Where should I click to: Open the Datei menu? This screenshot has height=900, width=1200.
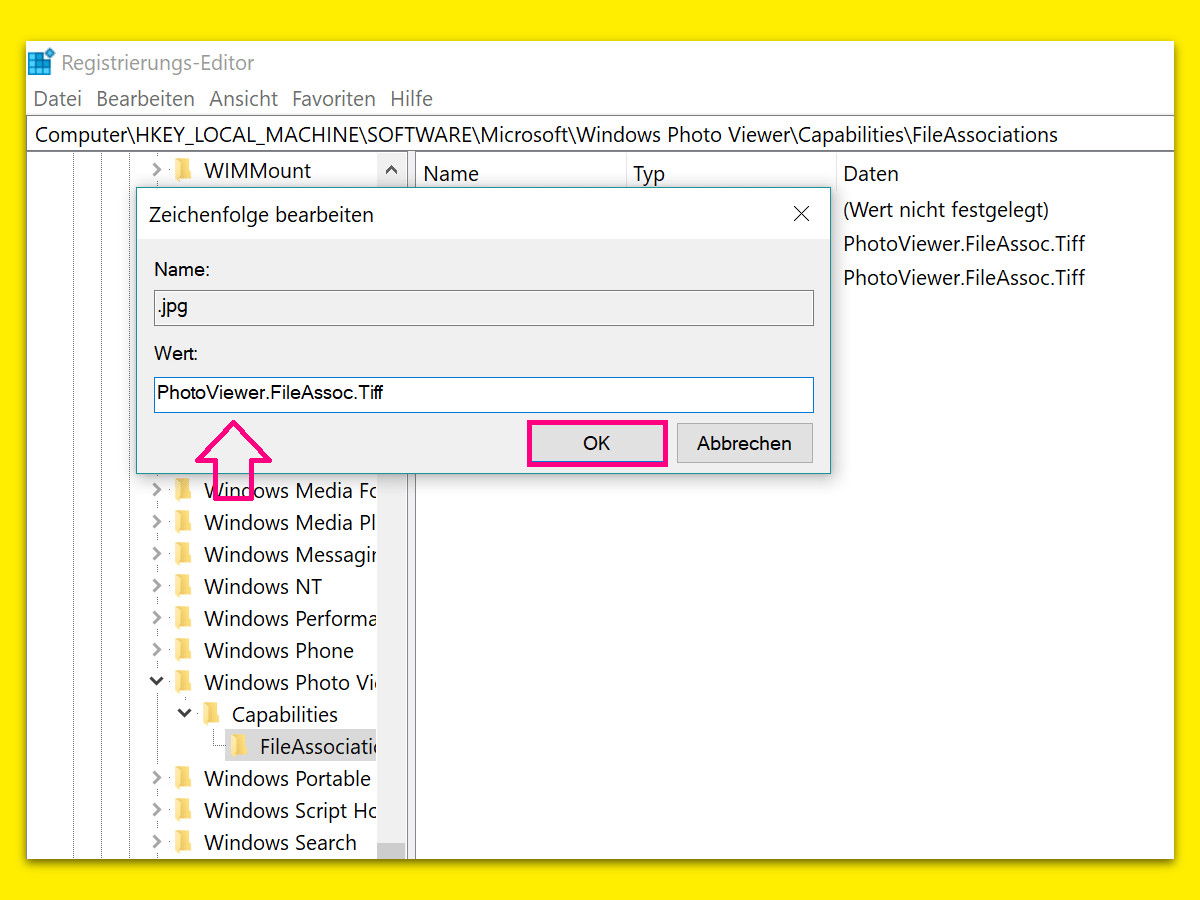[x=58, y=99]
